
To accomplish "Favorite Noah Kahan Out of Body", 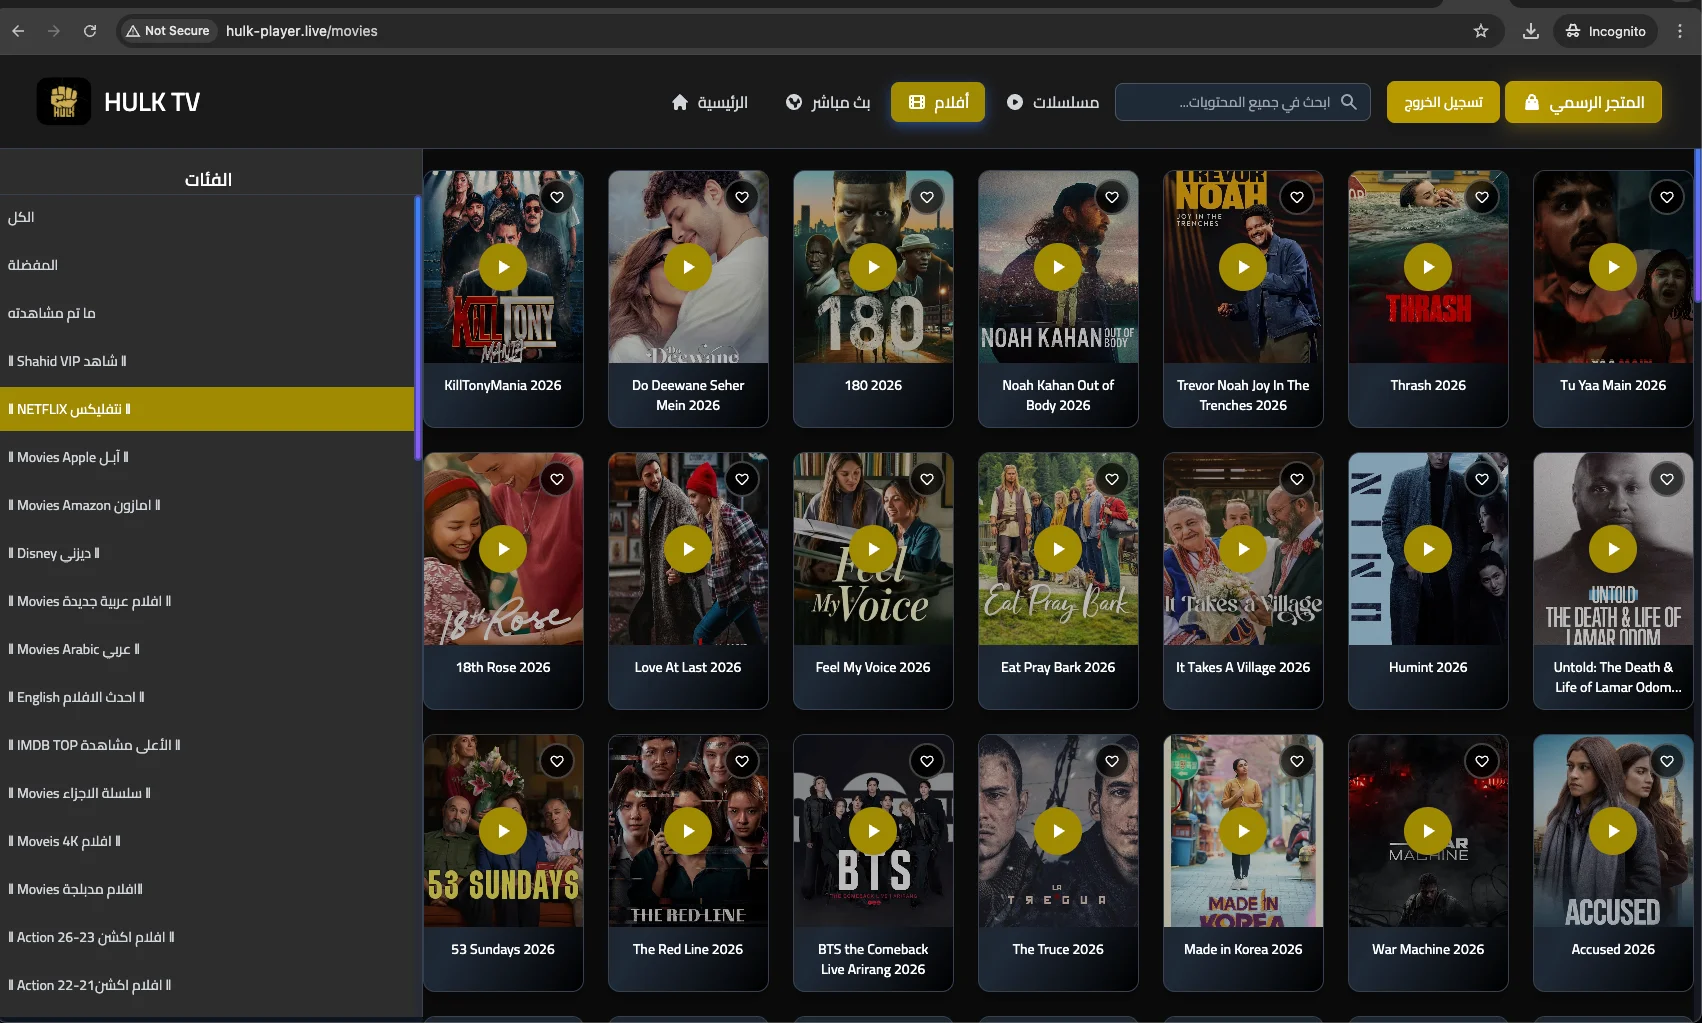I will point(1112,197).
